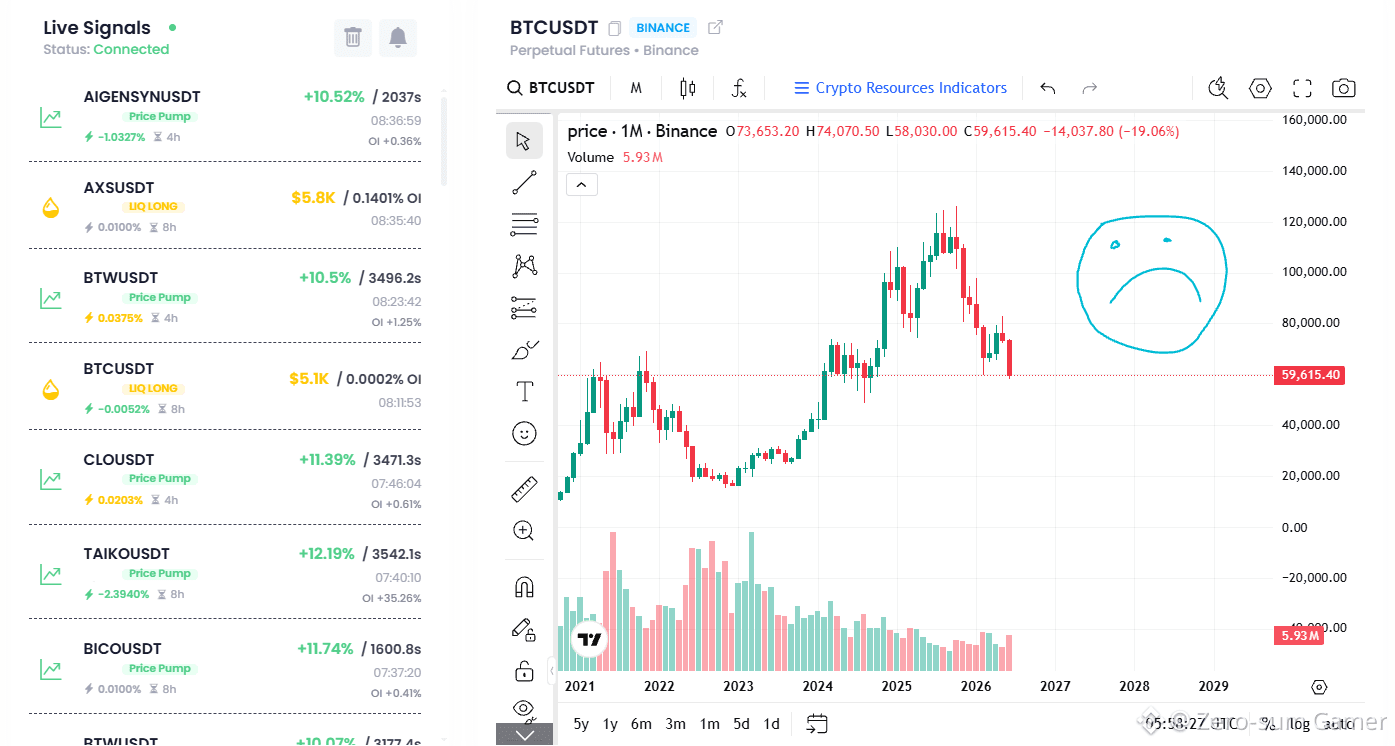Screen dimensions: 1395x746
Task: Open the fx indicators menu
Action: 739,88
